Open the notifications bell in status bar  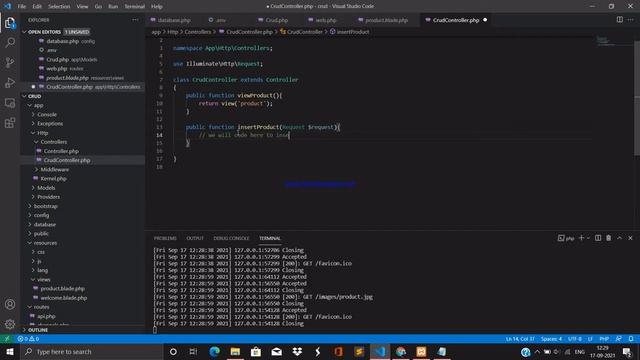[631, 339]
